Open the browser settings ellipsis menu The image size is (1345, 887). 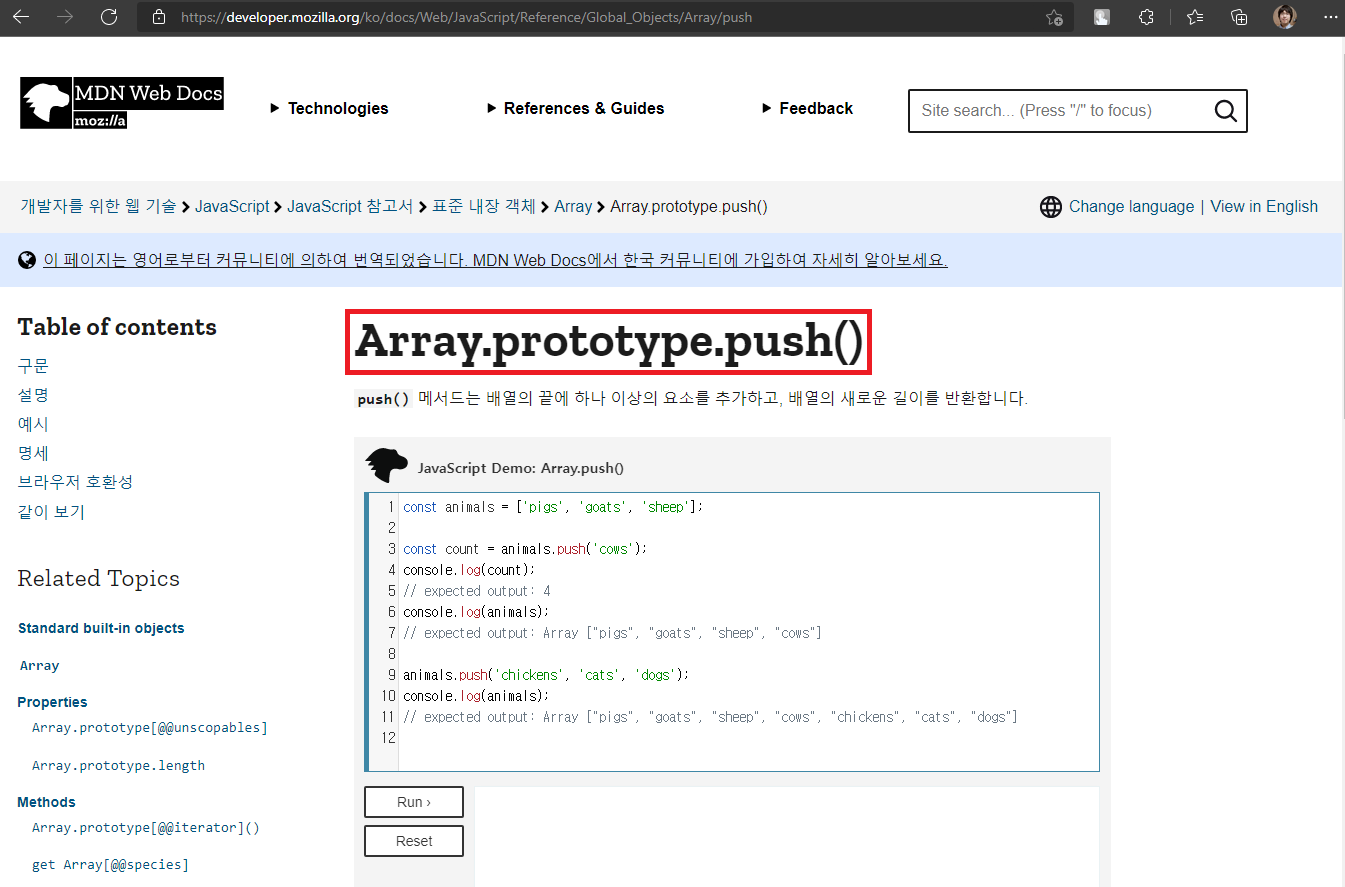pos(1330,17)
